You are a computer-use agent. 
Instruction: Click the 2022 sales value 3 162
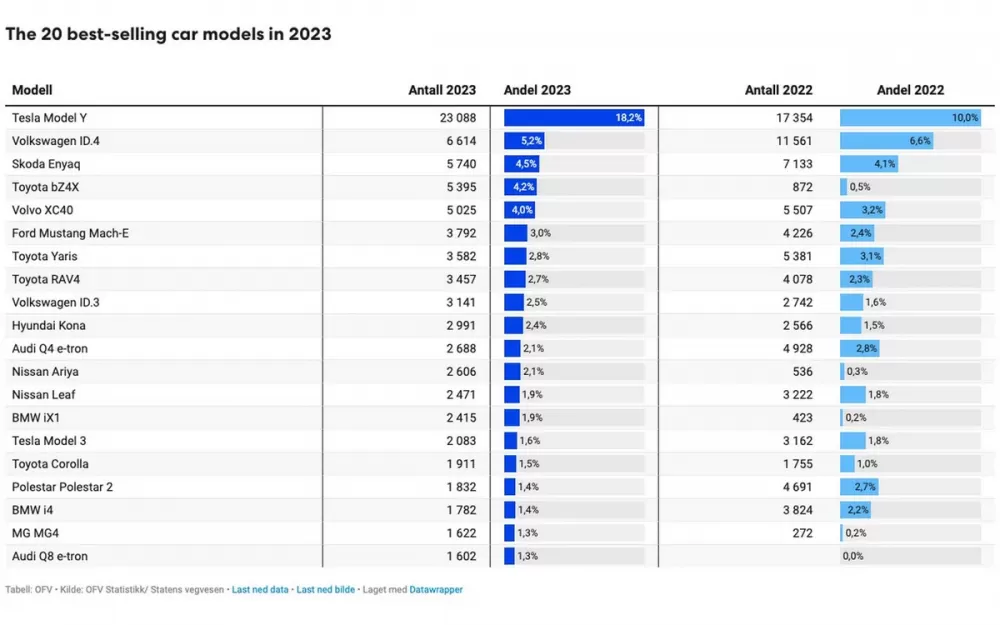tap(798, 441)
